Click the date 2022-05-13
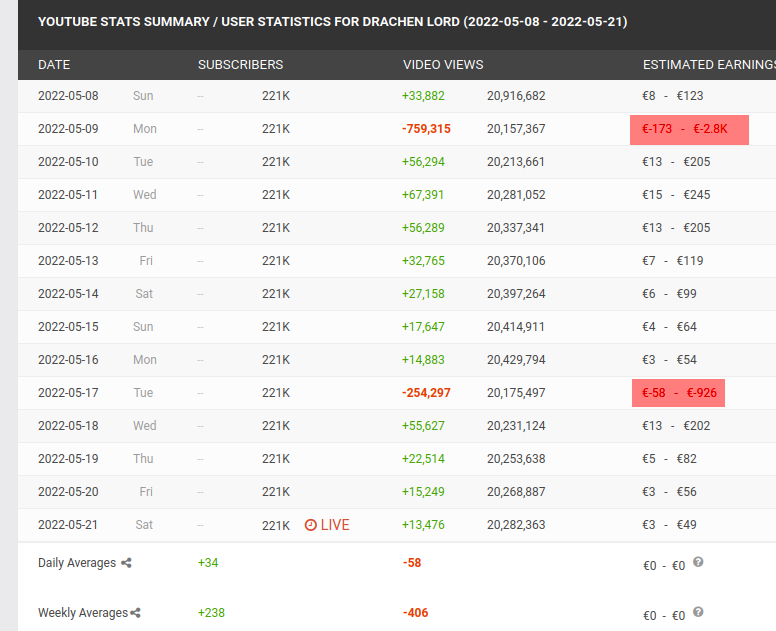The width and height of the screenshot is (776, 631). (x=68, y=261)
